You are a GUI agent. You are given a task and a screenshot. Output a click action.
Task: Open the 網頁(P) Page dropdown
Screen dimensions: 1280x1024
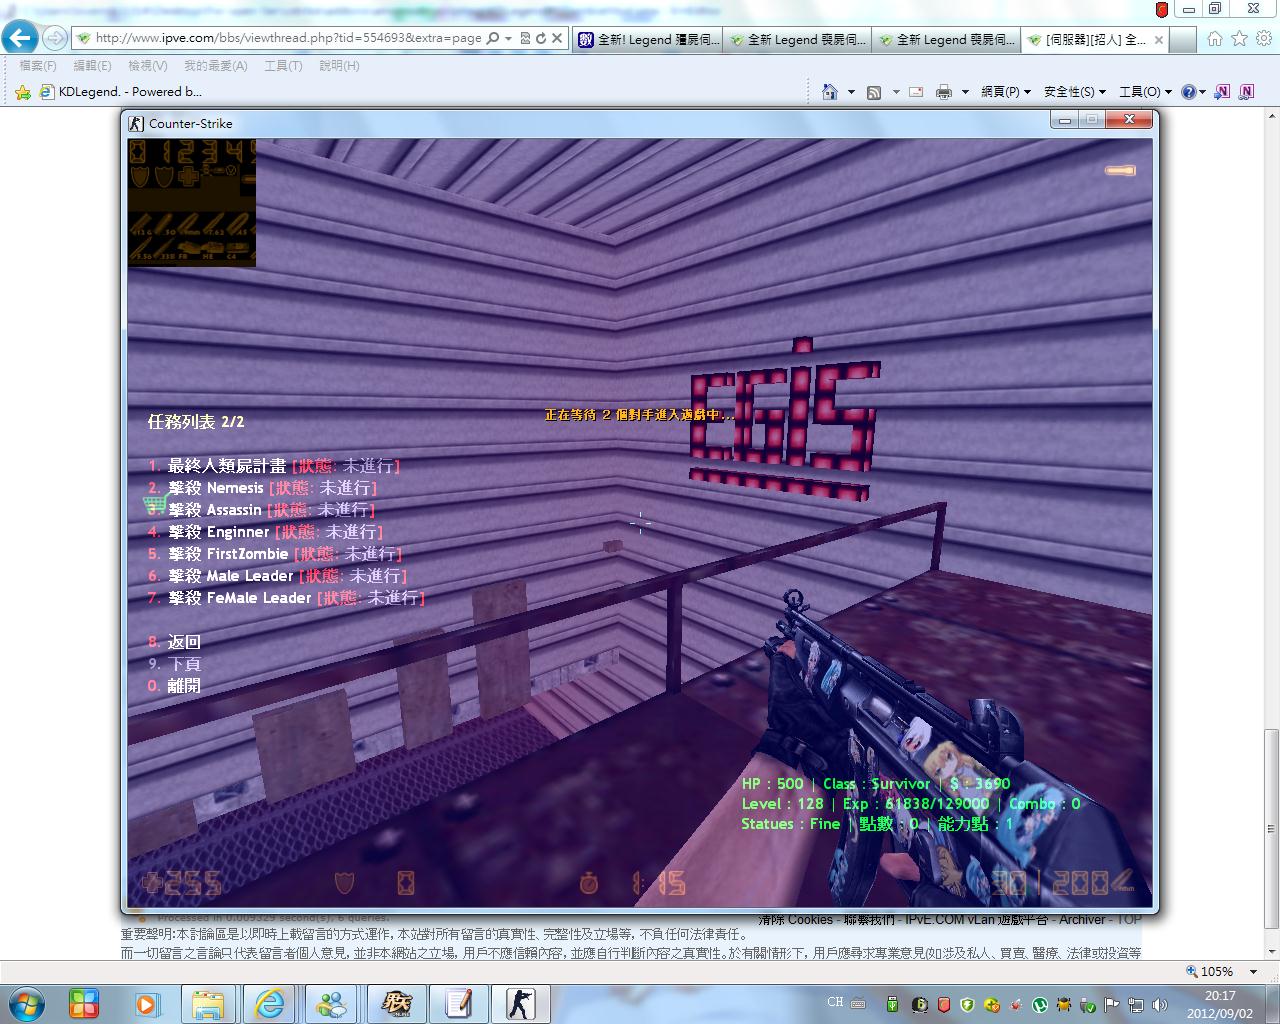click(1006, 92)
